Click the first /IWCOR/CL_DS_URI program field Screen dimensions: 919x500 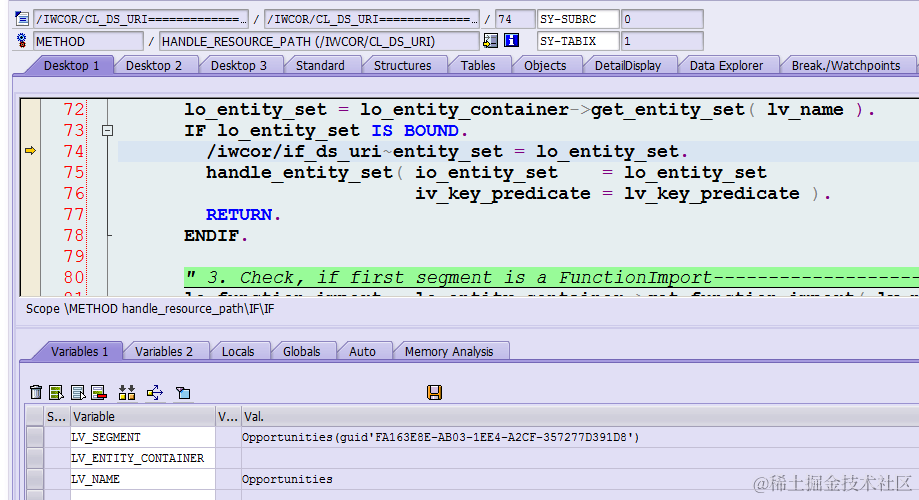click(141, 19)
